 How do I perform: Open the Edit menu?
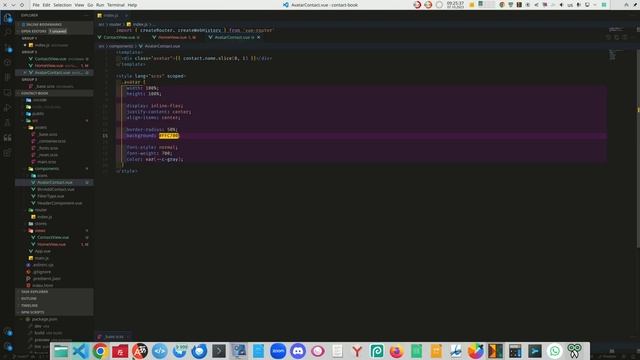pos(46,5)
